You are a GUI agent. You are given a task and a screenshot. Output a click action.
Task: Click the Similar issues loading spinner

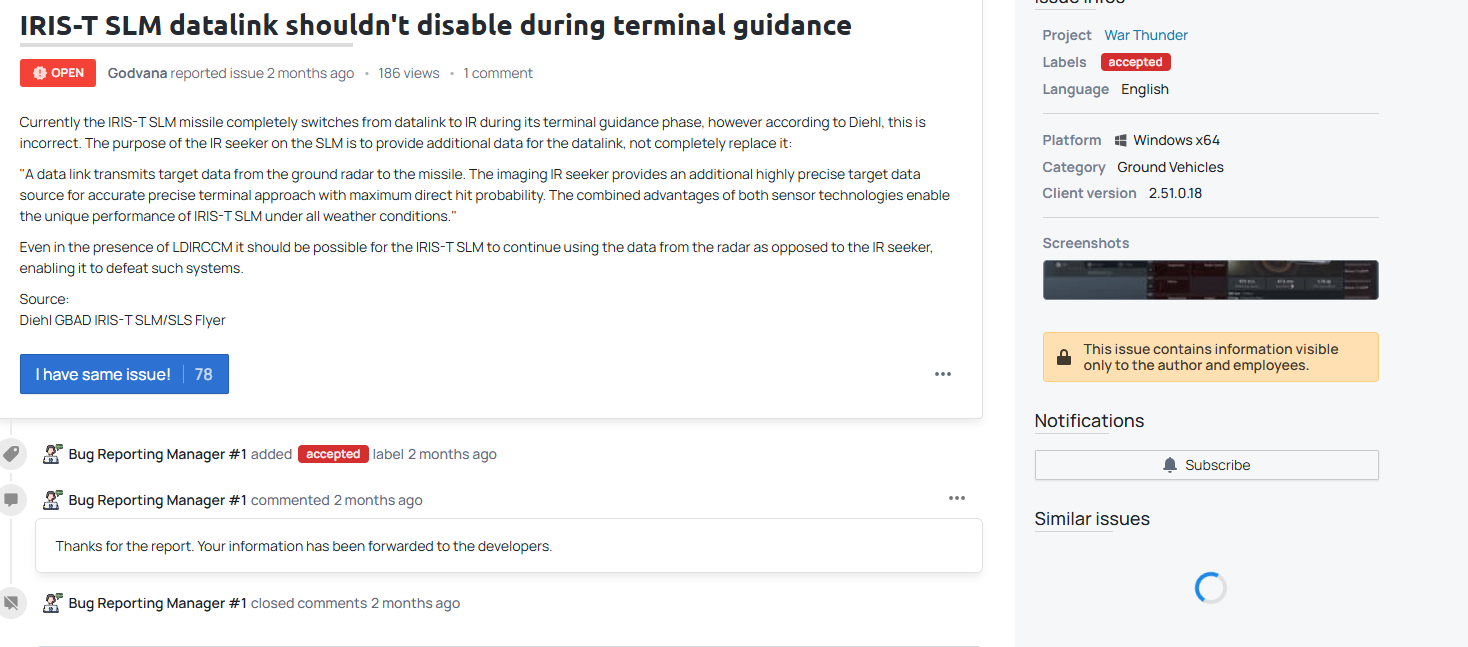pos(1210,588)
